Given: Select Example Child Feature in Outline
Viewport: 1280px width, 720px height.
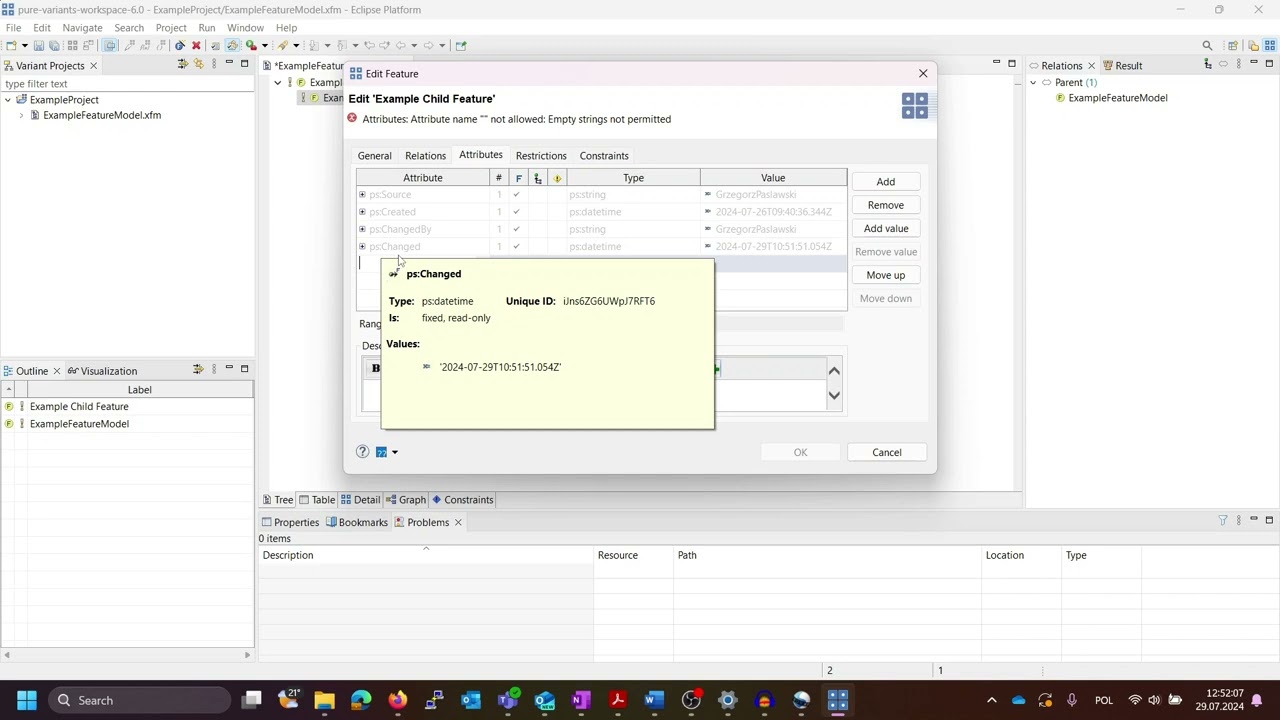Looking at the screenshot, I should point(79,407).
